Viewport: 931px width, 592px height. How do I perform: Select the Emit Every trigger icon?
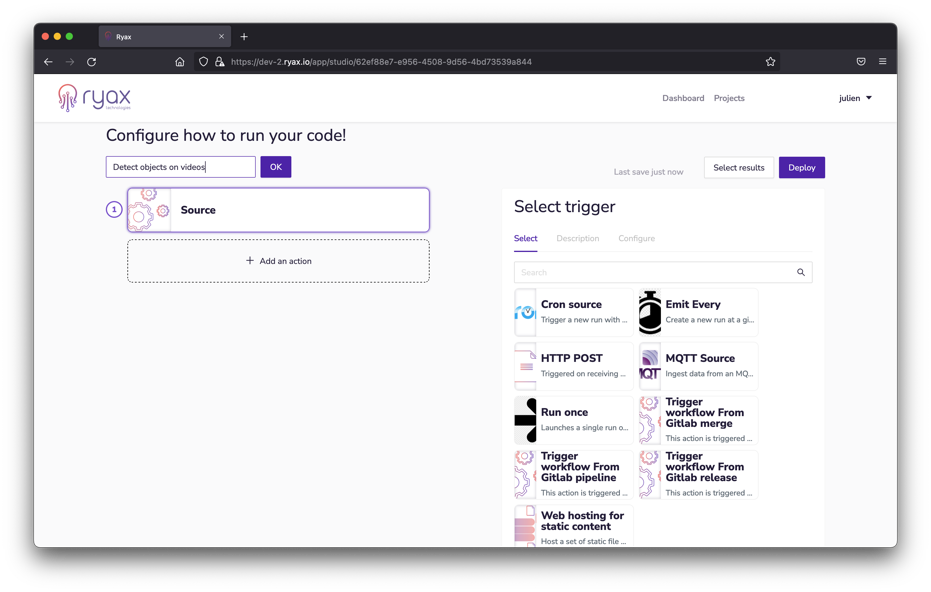point(650,312)
